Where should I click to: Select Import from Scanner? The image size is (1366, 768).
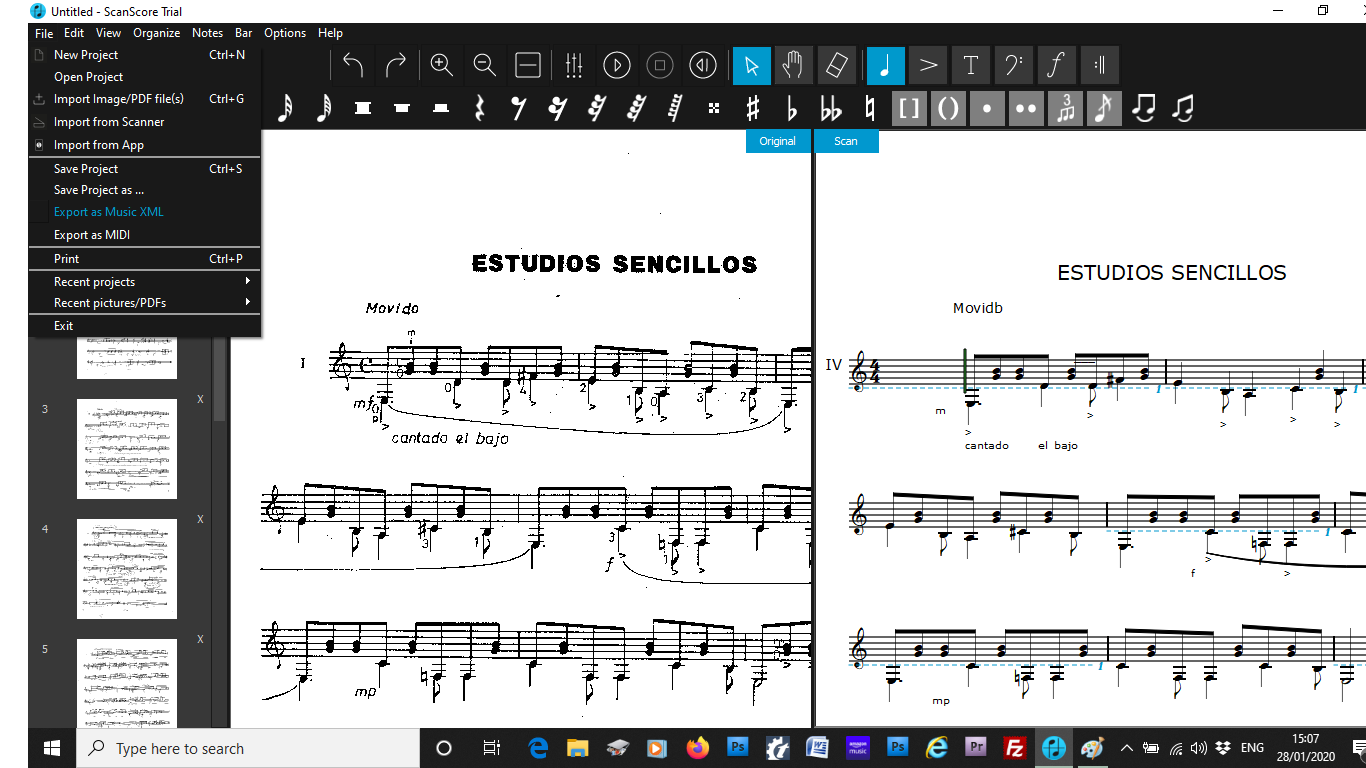click(145, 122)
